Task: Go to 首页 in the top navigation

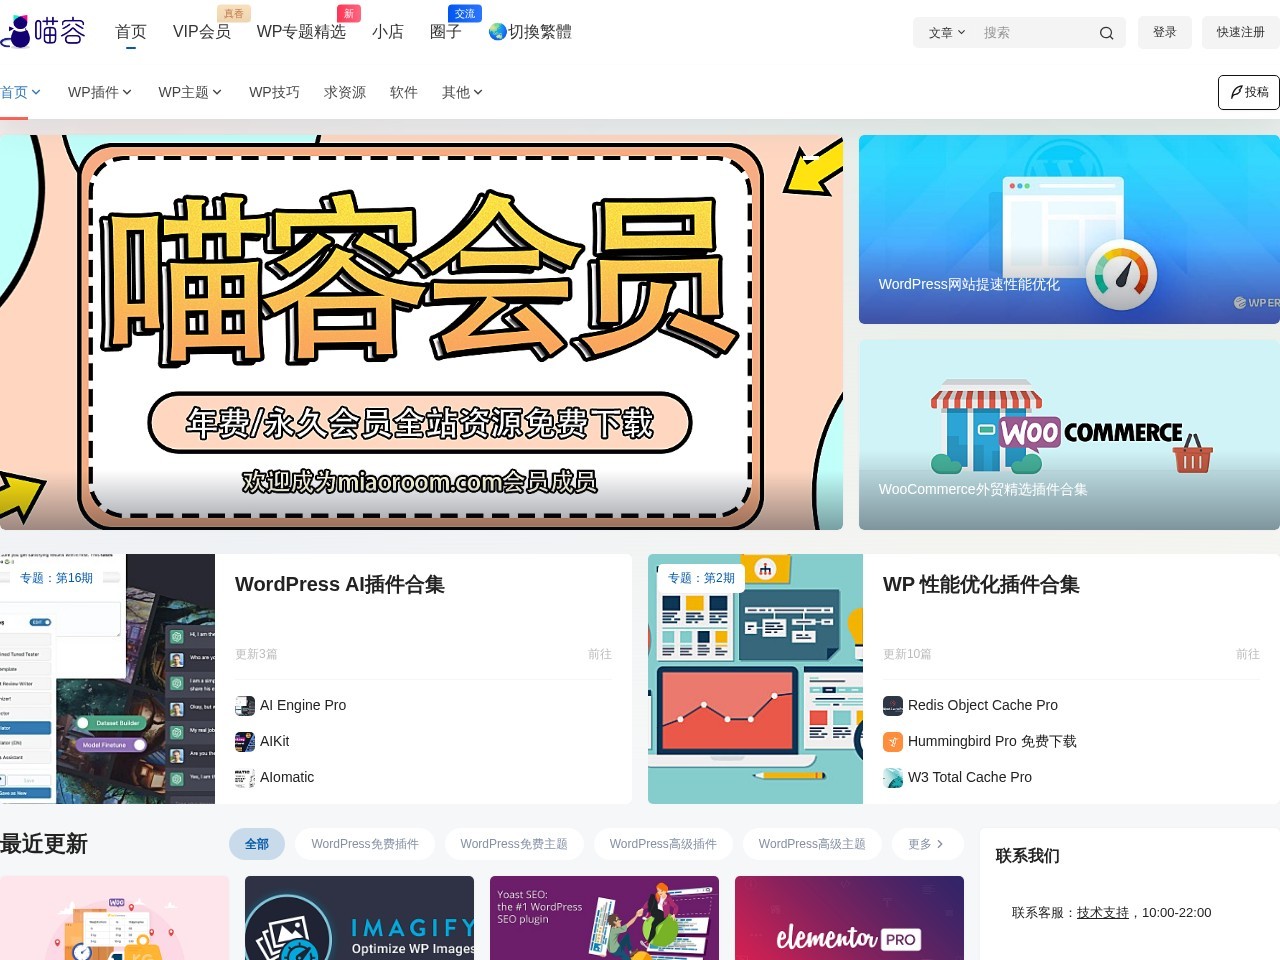Action: (x=131, y=32)
